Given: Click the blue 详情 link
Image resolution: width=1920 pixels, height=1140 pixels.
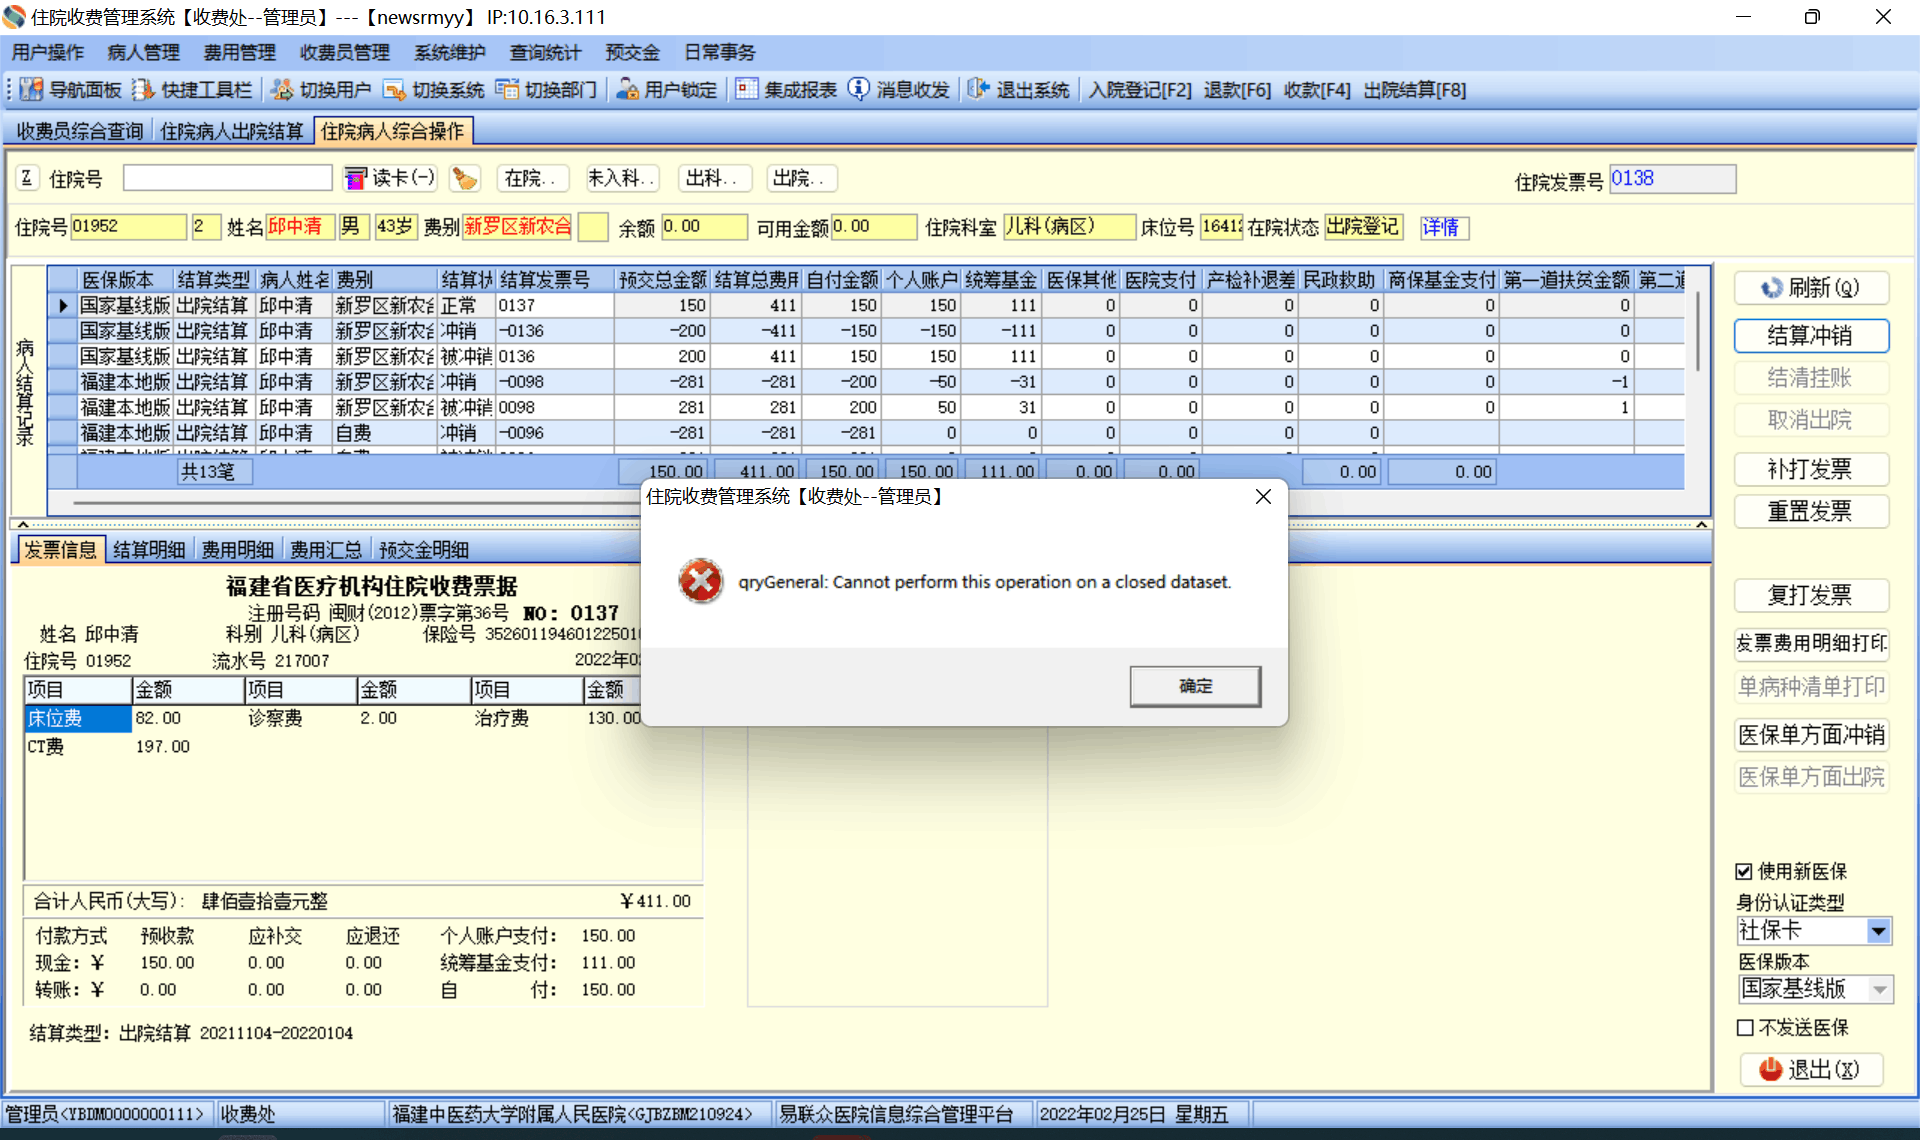Looking at the screenshot, I should coord(1441,227).
